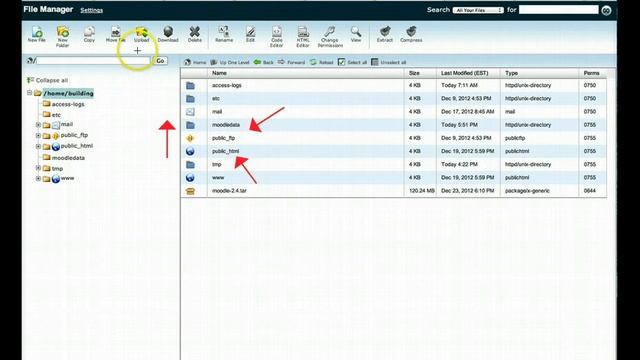Screen dimensions: 640x360
Task: Click the Download toolbar icon
Action: pyautogui.click(x=168, y=34)
